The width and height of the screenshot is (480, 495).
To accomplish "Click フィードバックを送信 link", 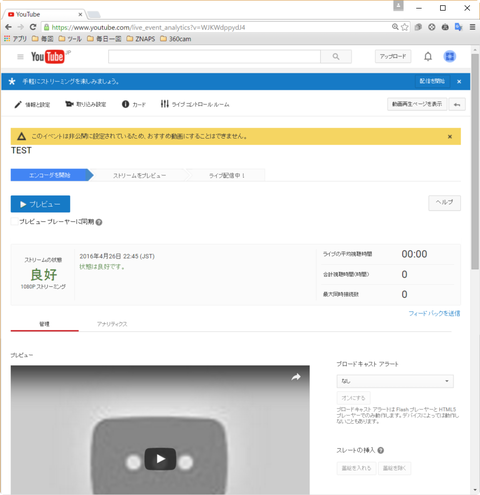I will tap(434, 313).
